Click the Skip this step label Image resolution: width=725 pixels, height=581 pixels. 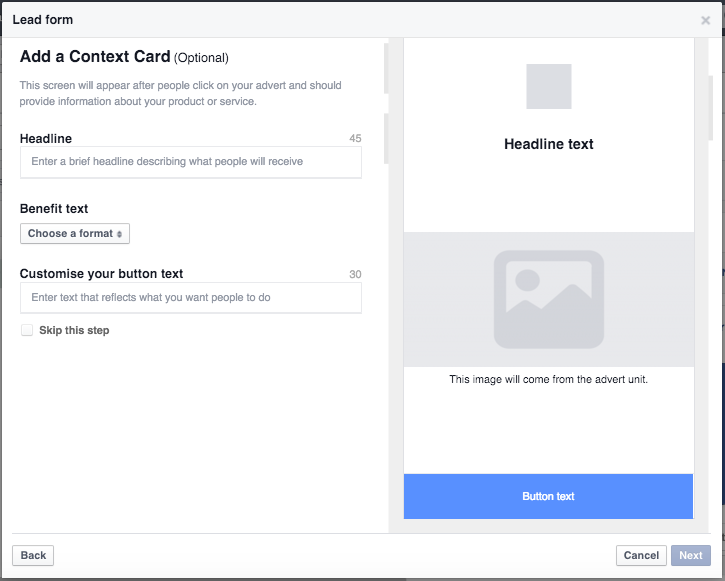pos(74,330)
